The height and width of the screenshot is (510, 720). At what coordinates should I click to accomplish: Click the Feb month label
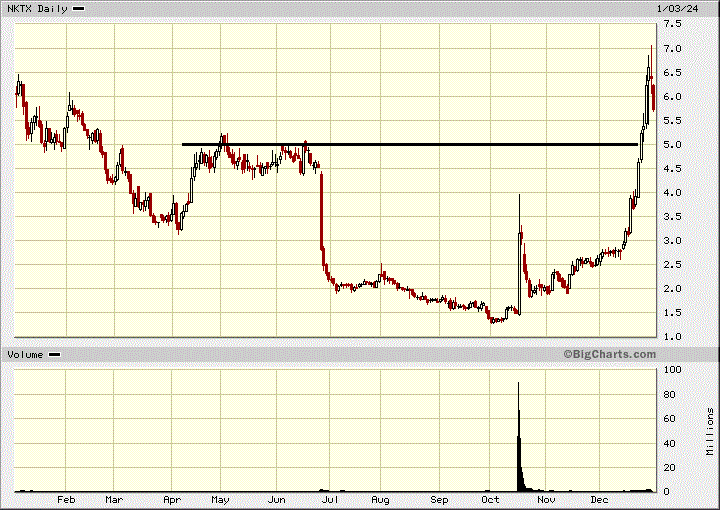[66, 499]
